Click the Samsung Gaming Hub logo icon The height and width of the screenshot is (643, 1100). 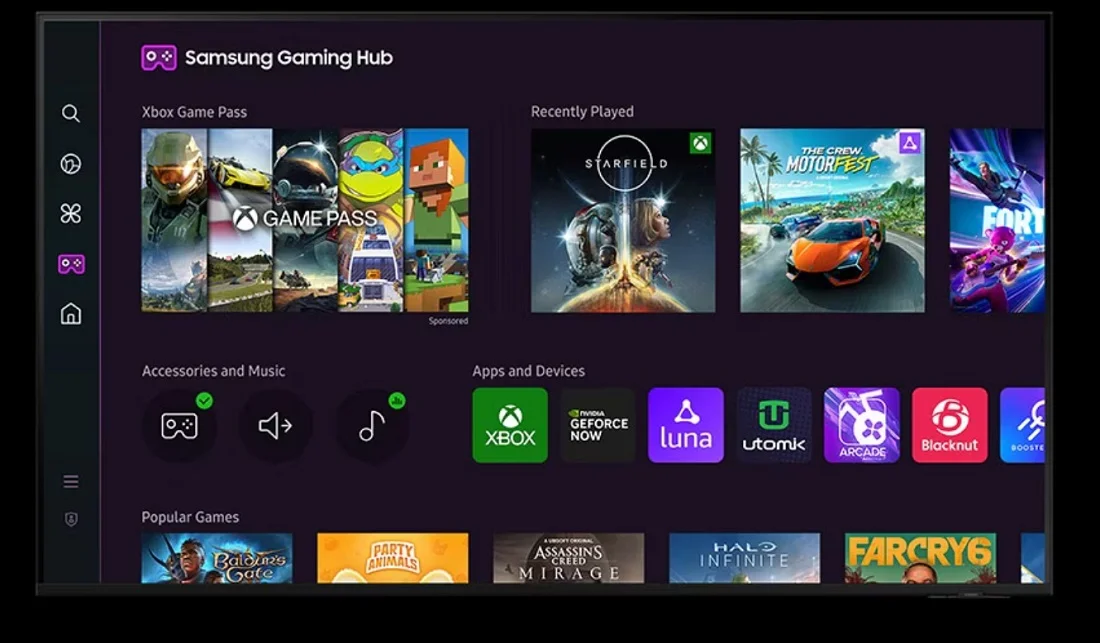(159, 57)
